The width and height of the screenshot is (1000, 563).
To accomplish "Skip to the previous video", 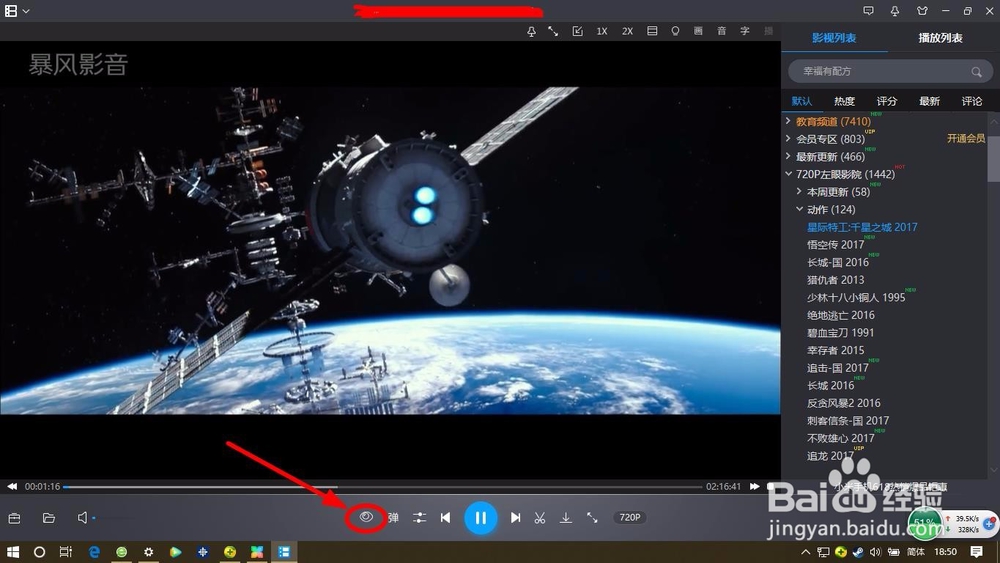I will point(445,518).
